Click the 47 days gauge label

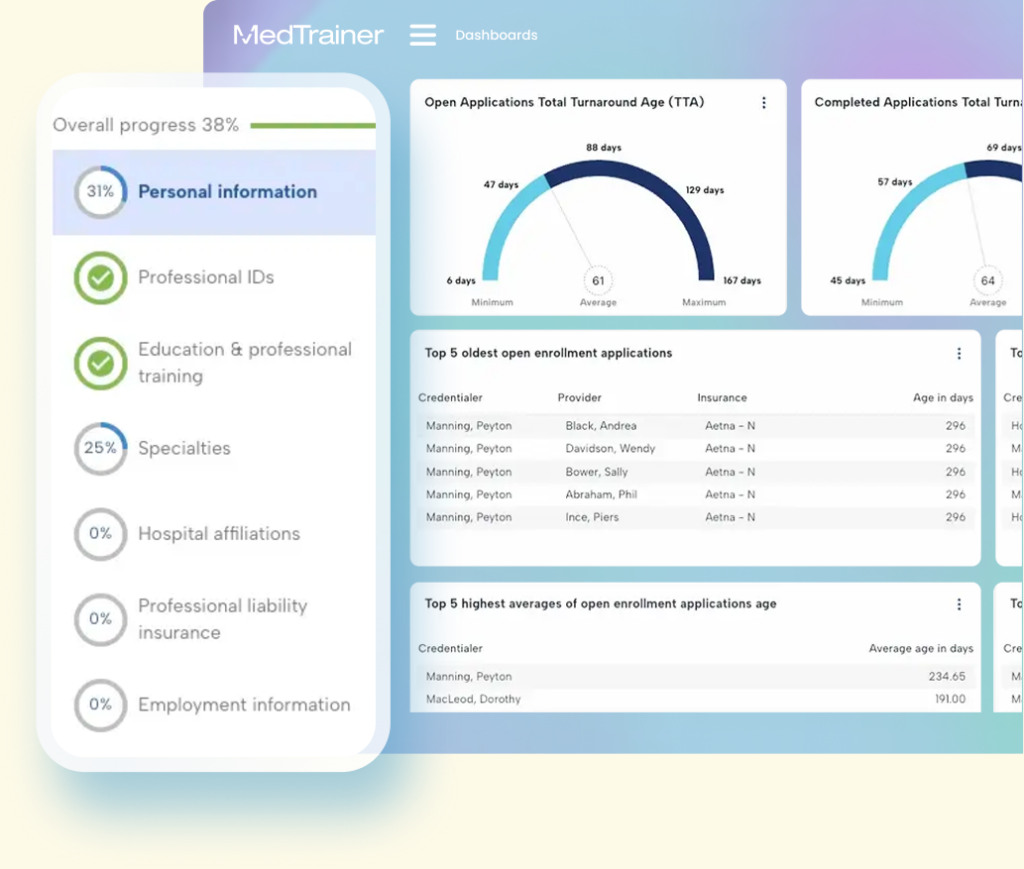(x=501, y=185)
